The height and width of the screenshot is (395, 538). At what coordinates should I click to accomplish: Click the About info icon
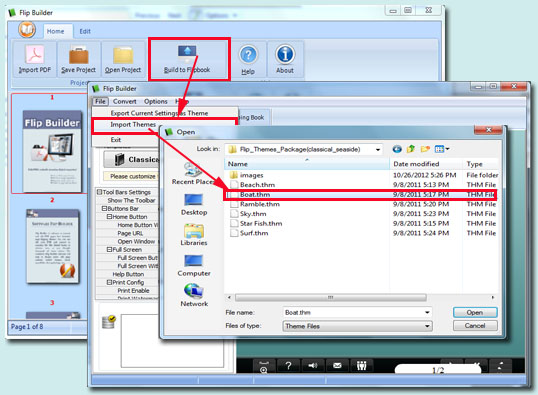click(285, 55)
